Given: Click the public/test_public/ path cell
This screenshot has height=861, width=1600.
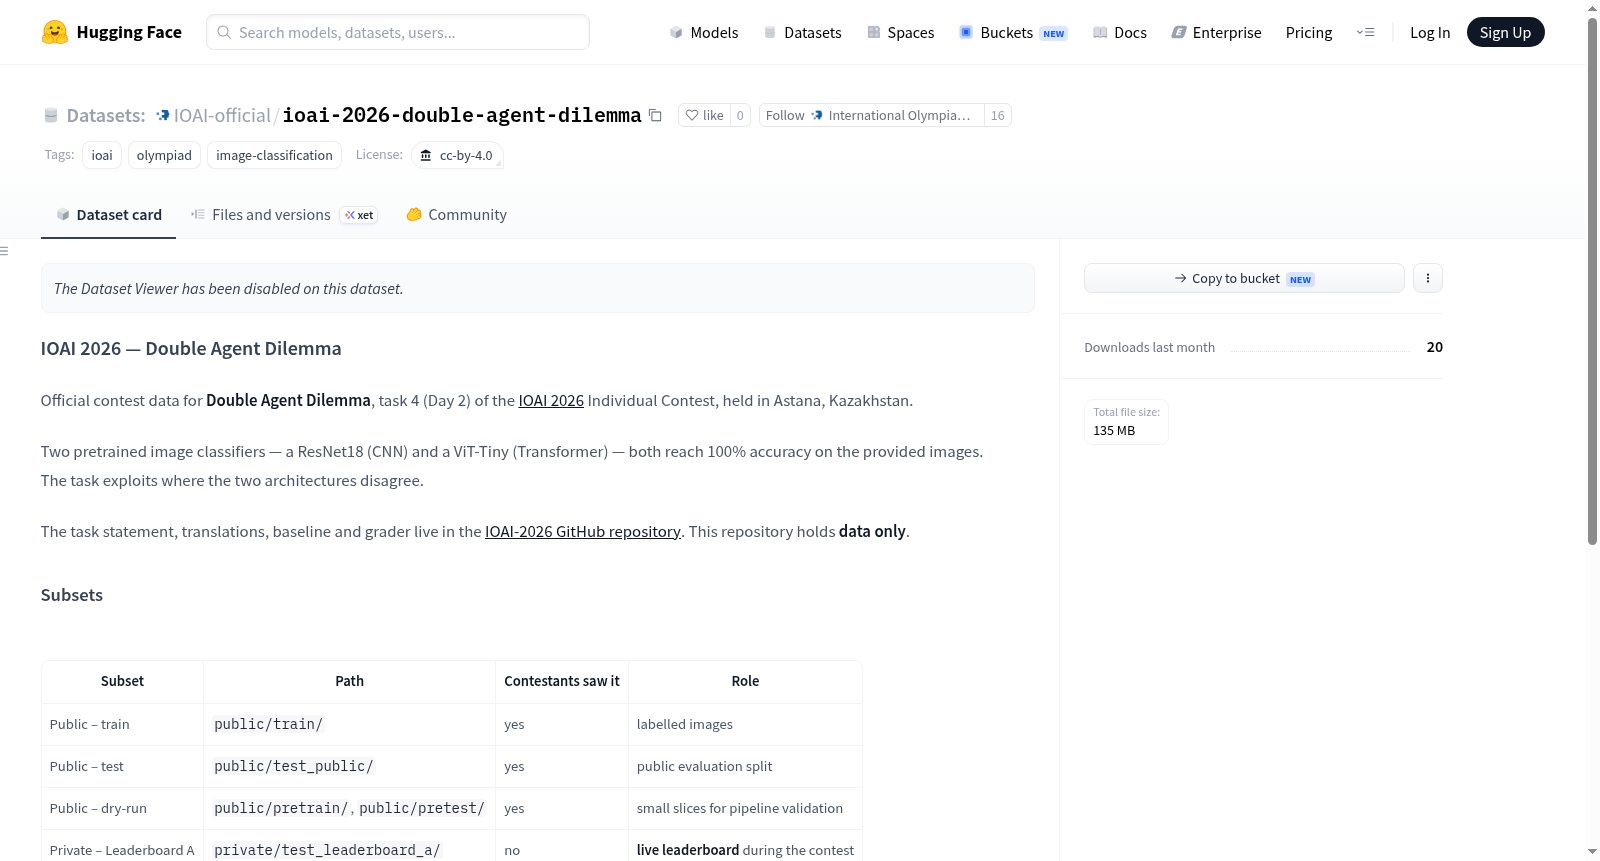Looking at the screenshot, I should (x=349, y=766).
